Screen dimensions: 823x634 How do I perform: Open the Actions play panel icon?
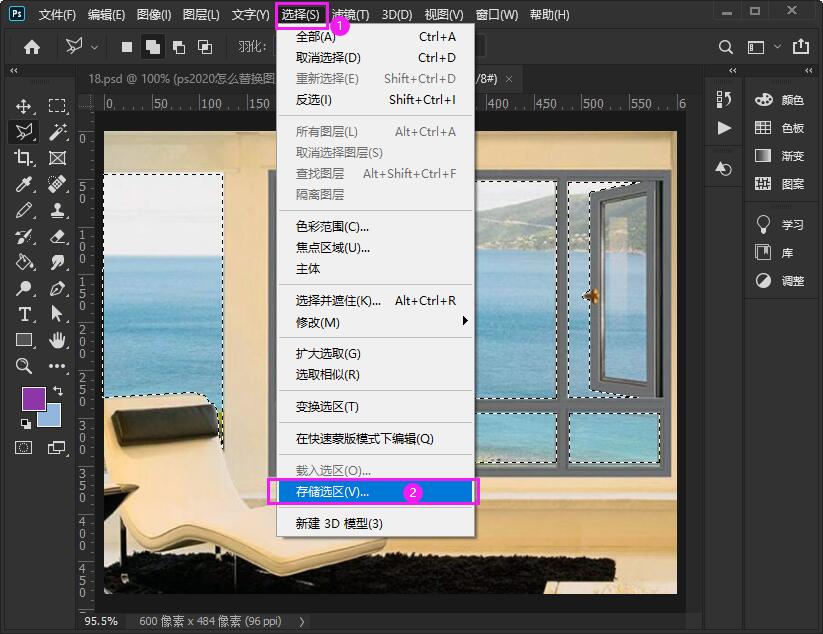[724, 128]
